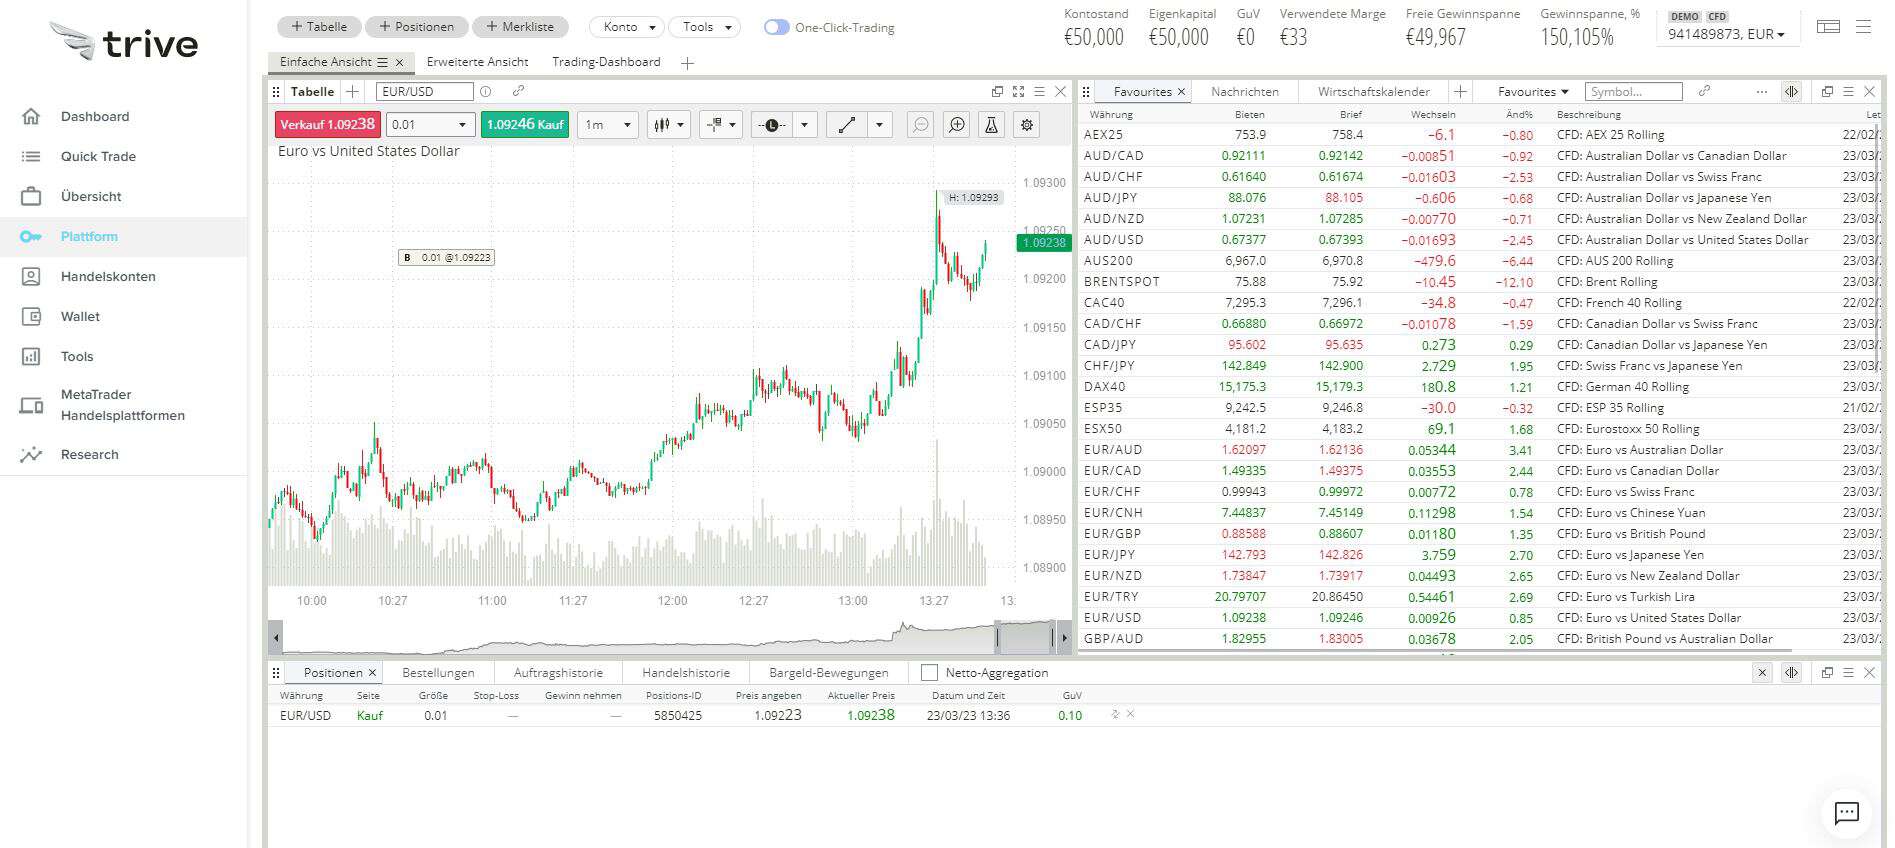Toggle One-Click-Trading switch
Viewport: 1895px width, 848px height.
pyautogui.click(x=776, y=28)
